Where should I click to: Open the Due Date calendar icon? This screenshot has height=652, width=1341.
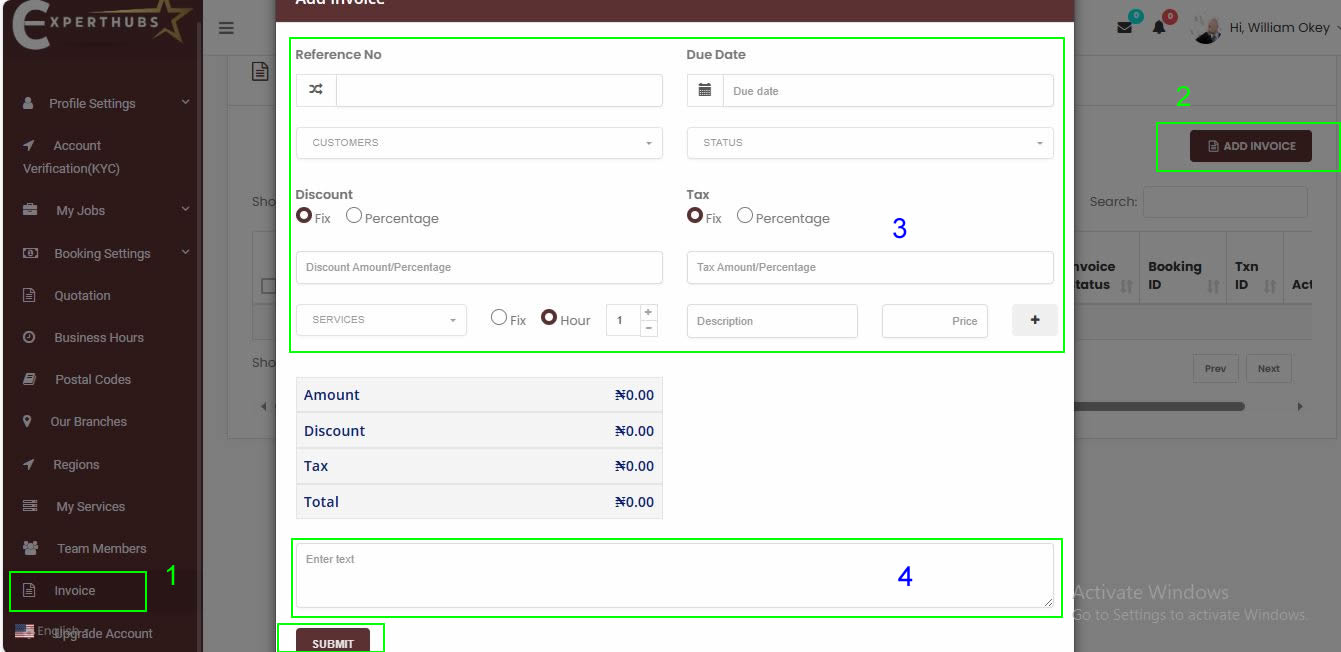coord(703,90)
